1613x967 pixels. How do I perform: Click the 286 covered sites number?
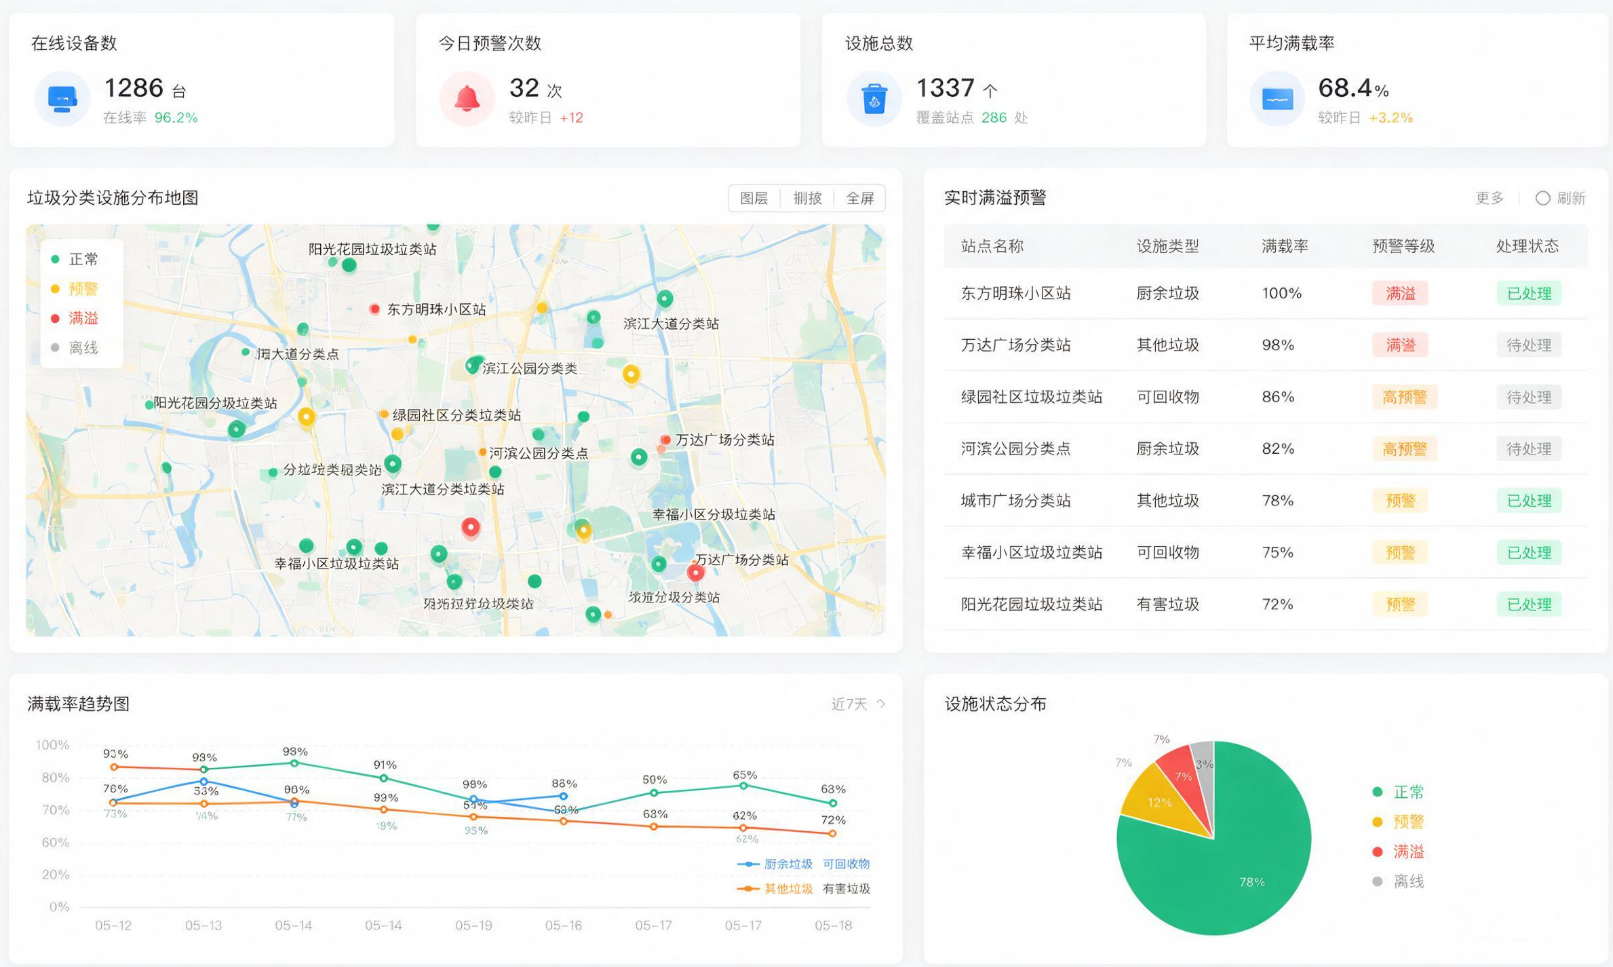pyautogui.click(x=994, y=118)
